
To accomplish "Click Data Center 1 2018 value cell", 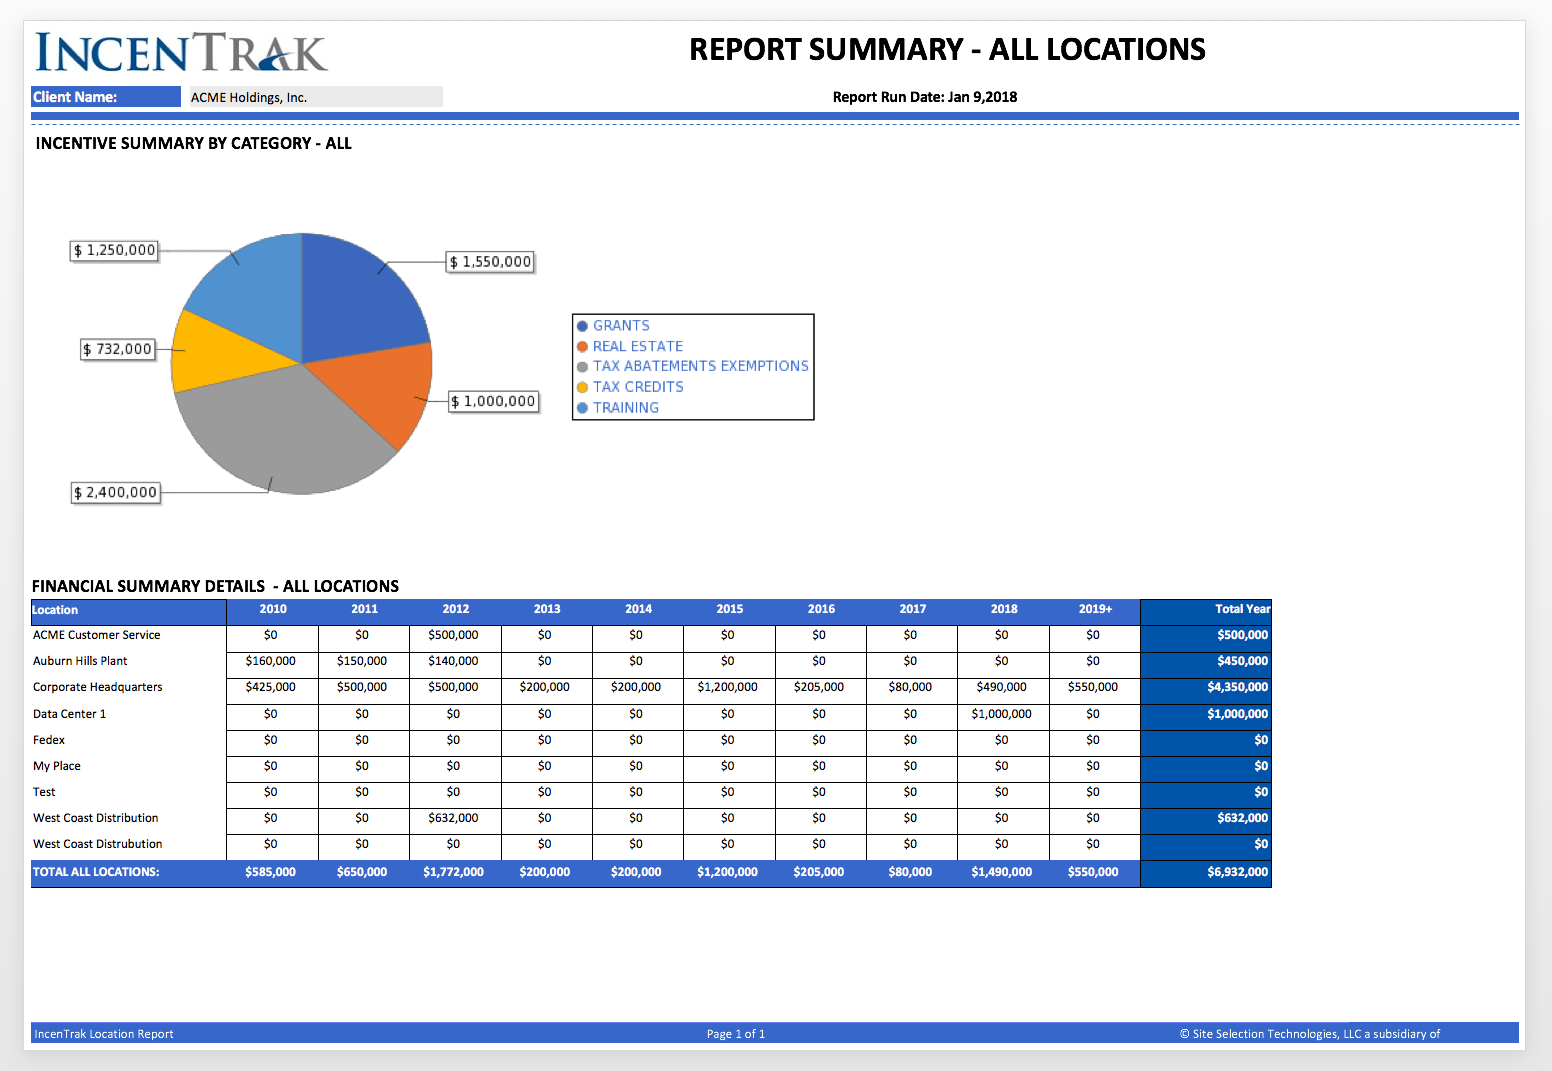I will (x=1002, y=715).
